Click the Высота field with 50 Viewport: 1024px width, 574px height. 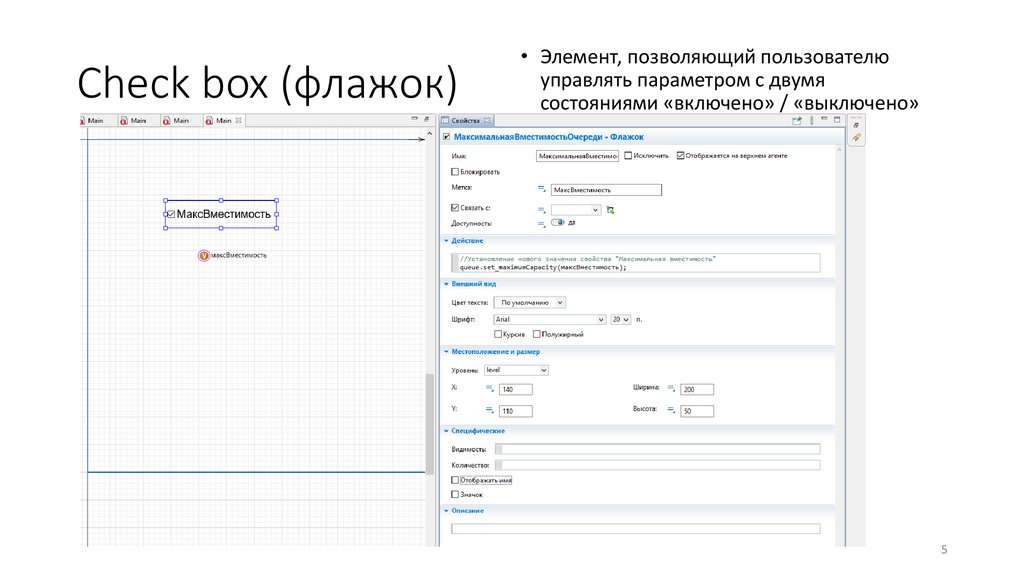tap(697, 411)
